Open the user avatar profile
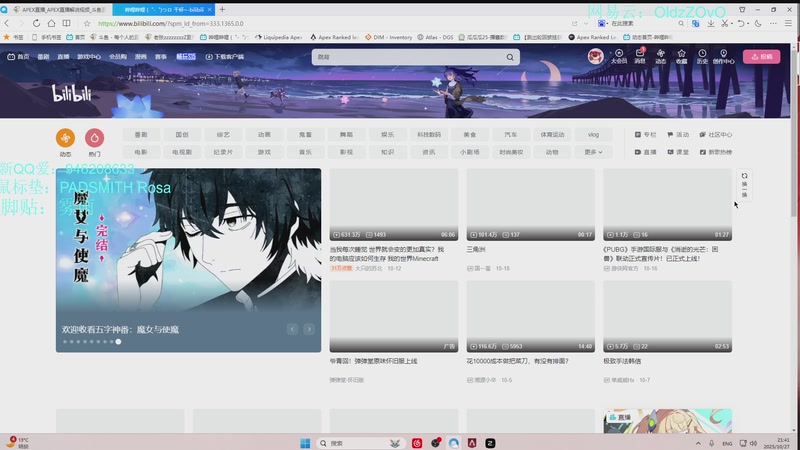The width and height of the screenshot is (800, 450). pyautogui.click(x=595, y=56)
